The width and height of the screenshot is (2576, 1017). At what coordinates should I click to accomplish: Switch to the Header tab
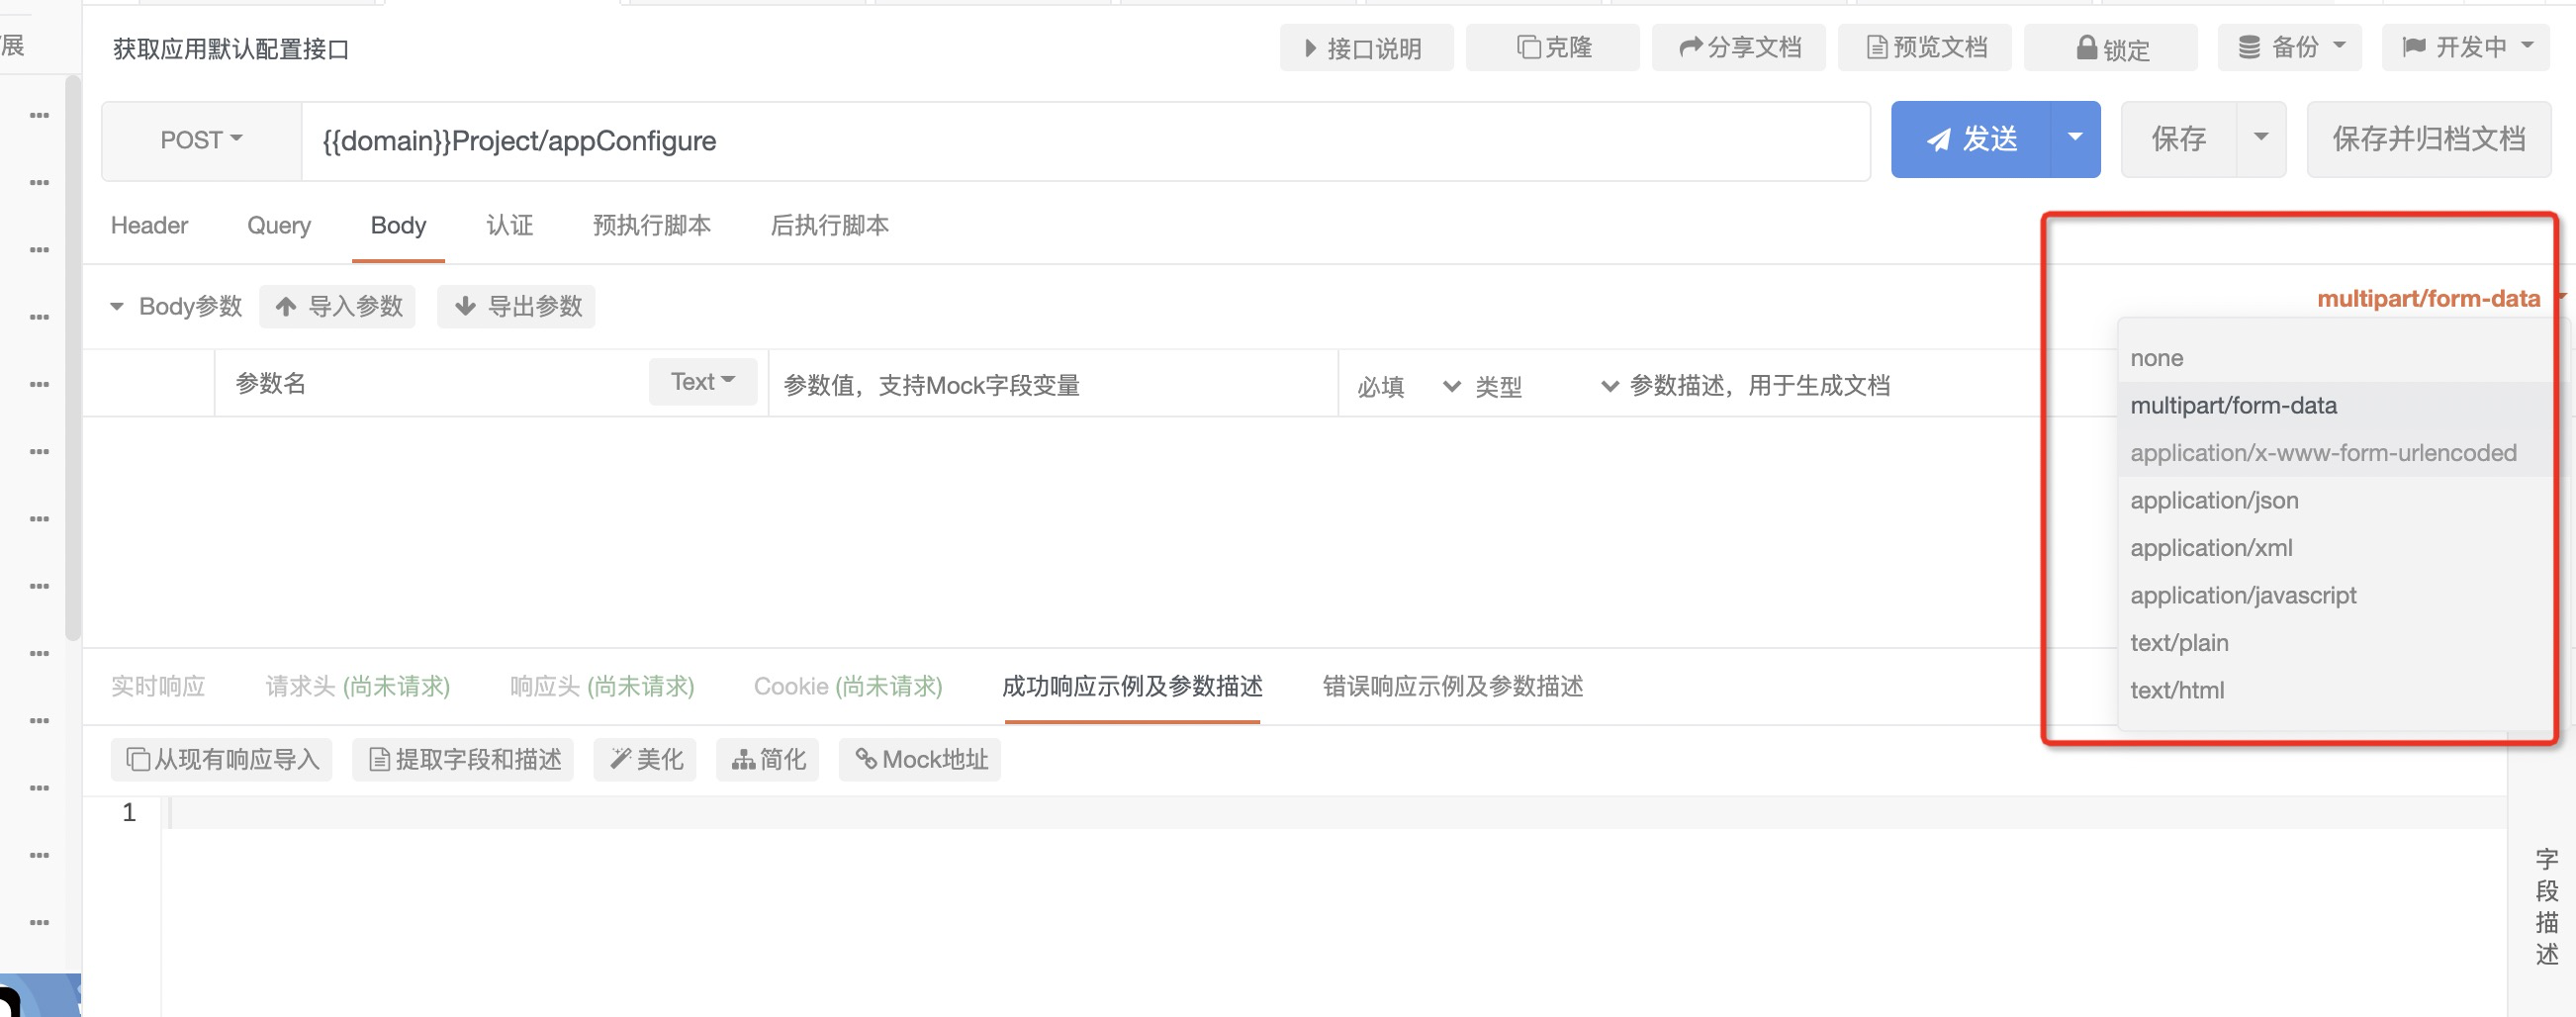[x=149, y=226]
